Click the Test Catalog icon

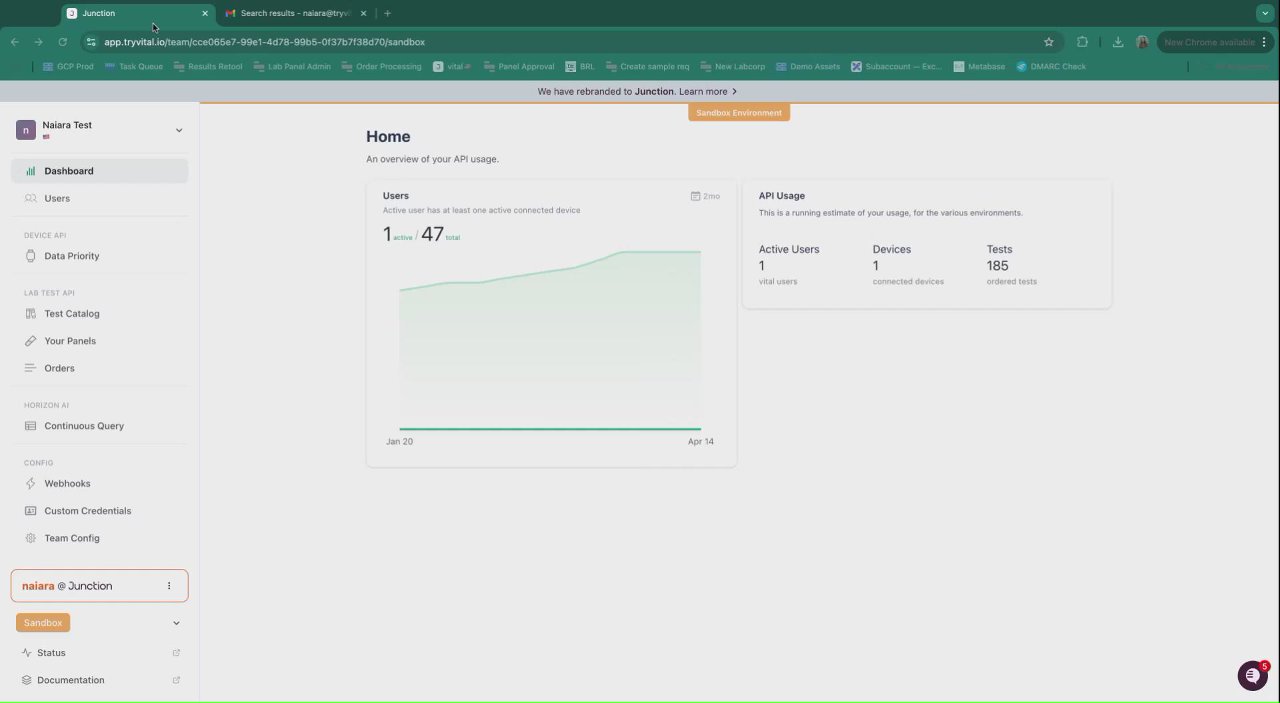click(30, 314)
